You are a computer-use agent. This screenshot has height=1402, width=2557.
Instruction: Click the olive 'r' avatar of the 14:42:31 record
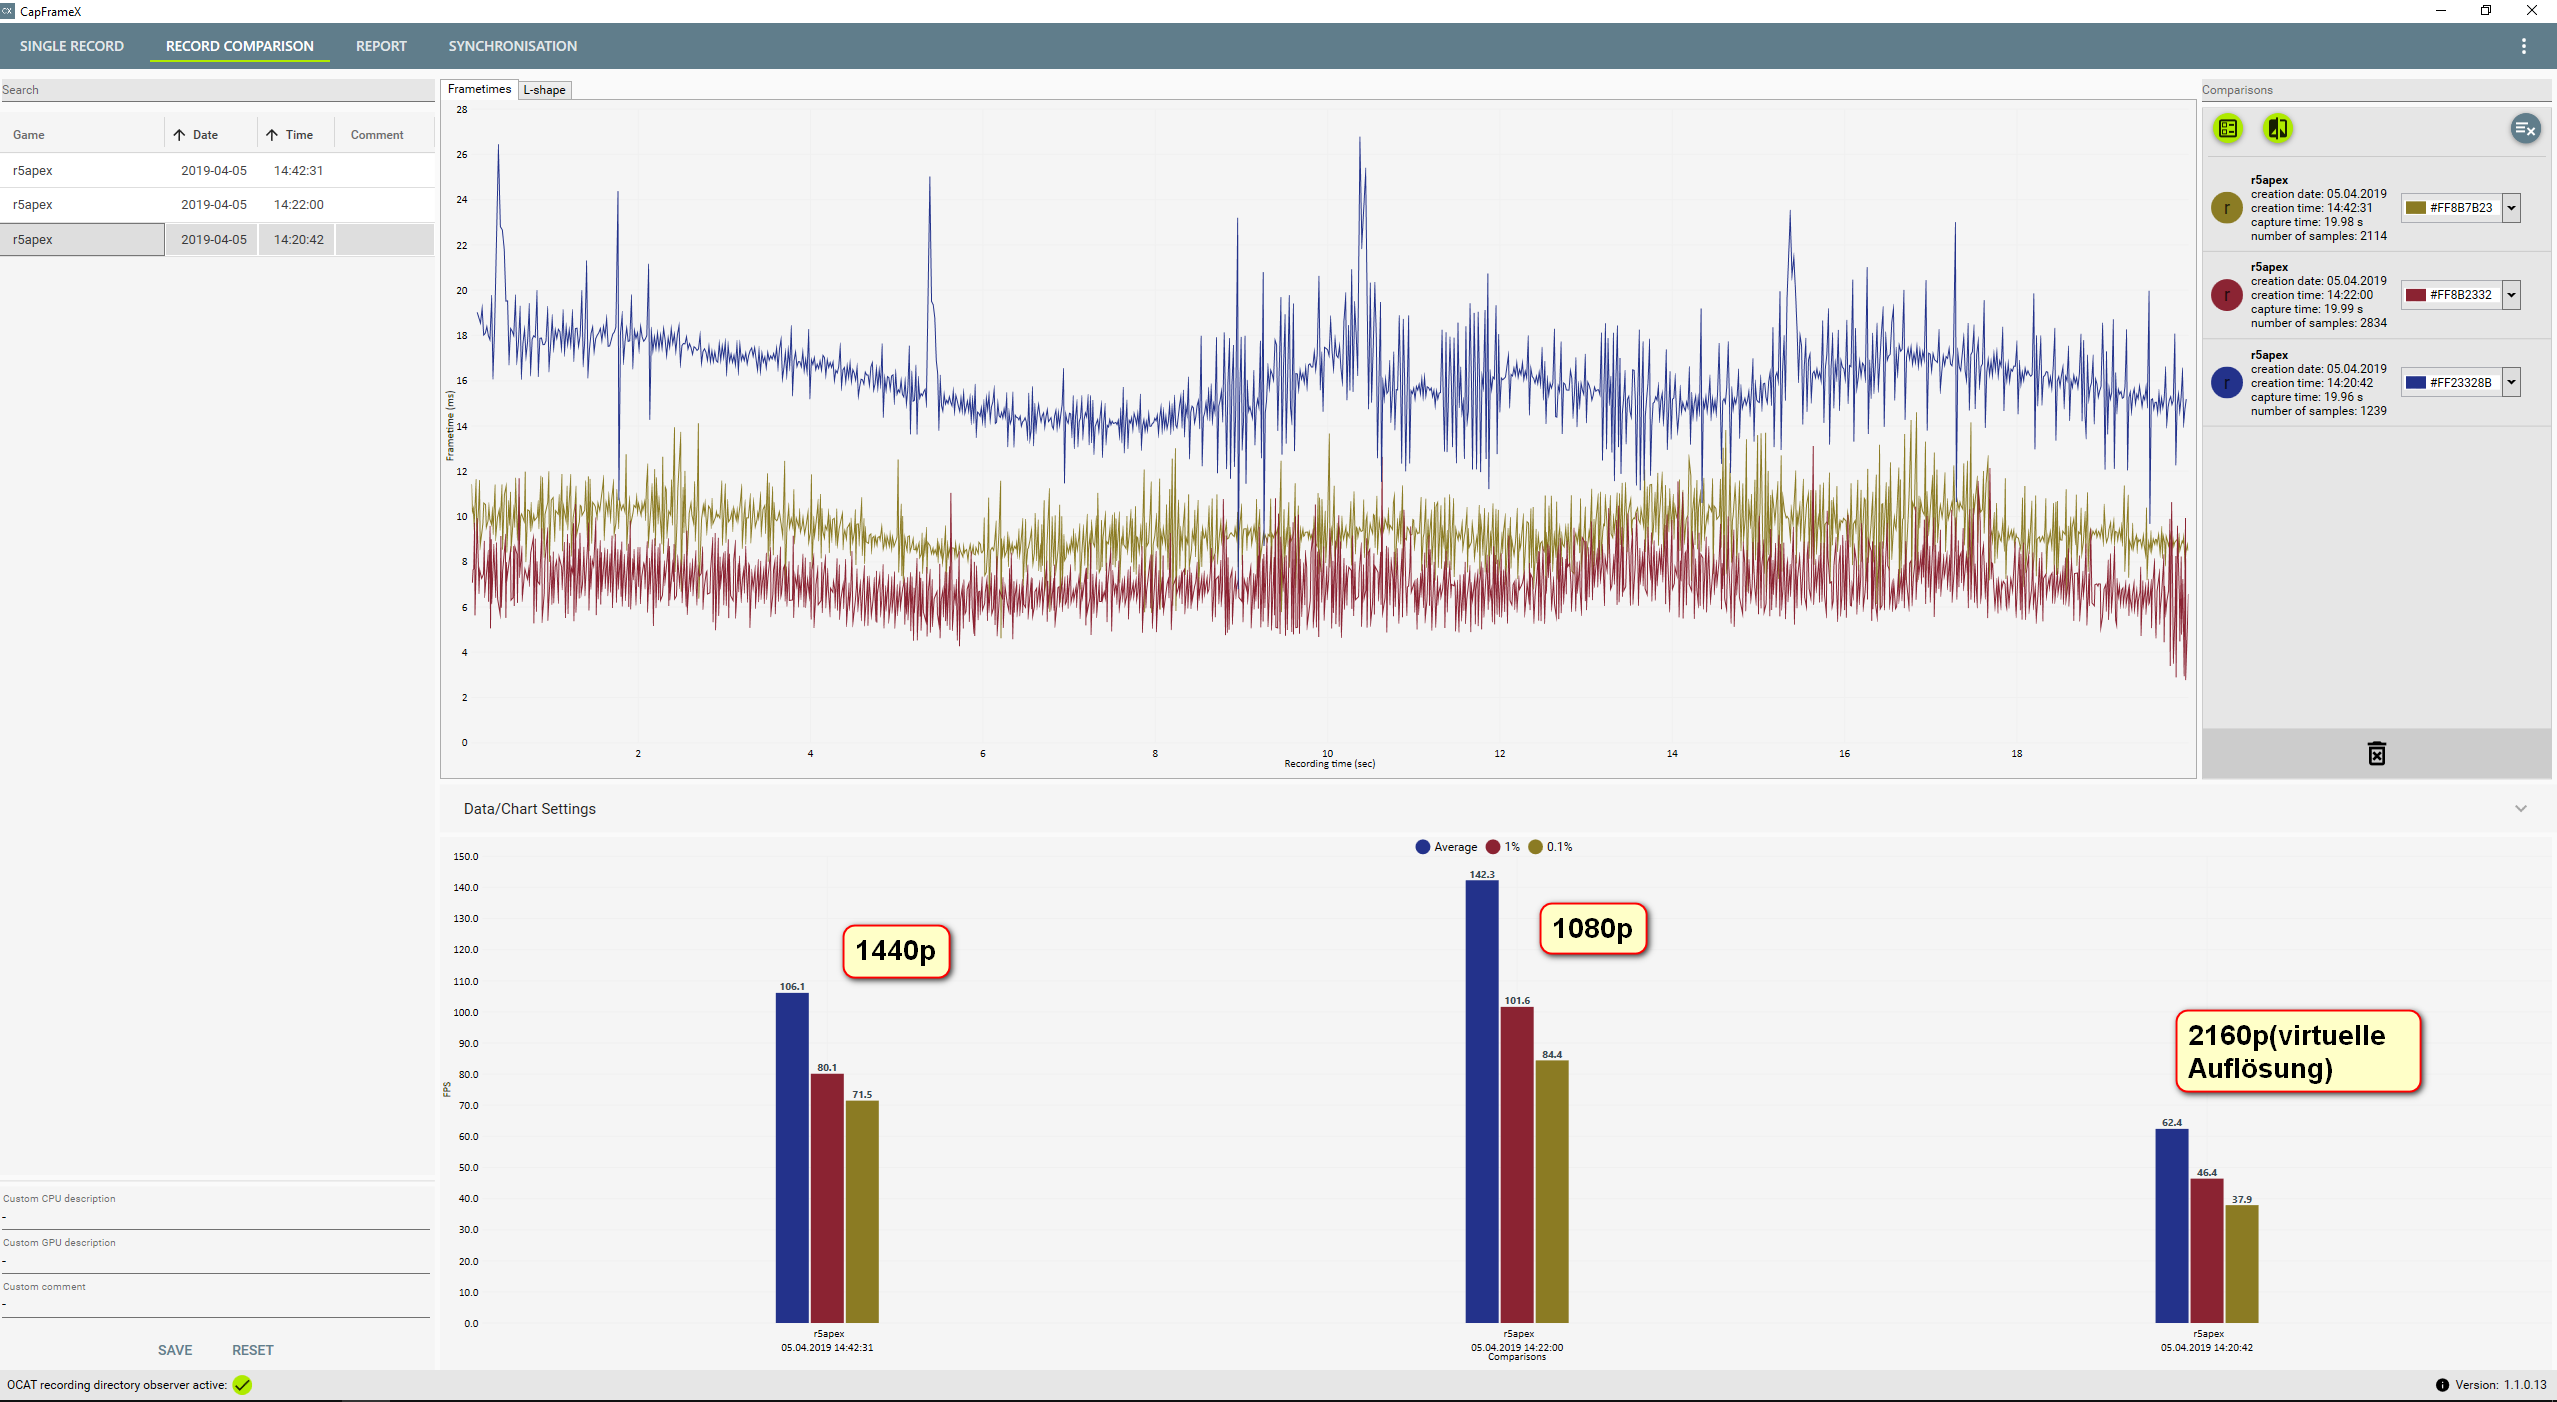click(x=2226, y=208)
